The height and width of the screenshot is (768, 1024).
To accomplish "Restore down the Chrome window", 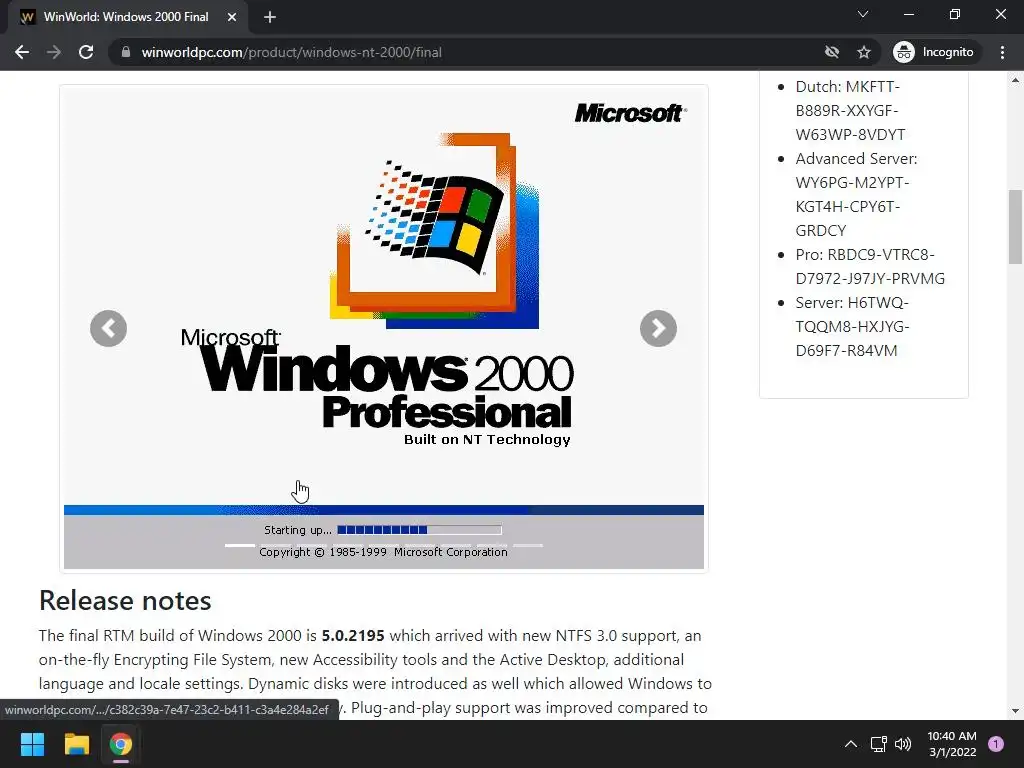I will [955, 14].
